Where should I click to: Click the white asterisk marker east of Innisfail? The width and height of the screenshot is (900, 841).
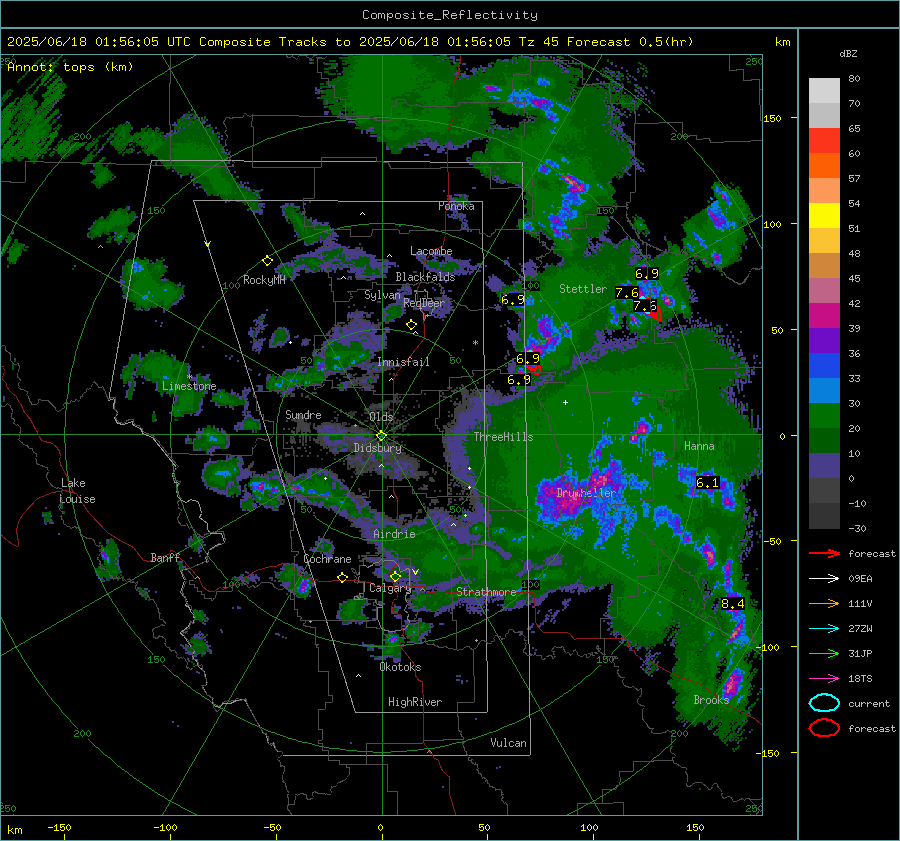pyautogui.click(x=475, y=343)
